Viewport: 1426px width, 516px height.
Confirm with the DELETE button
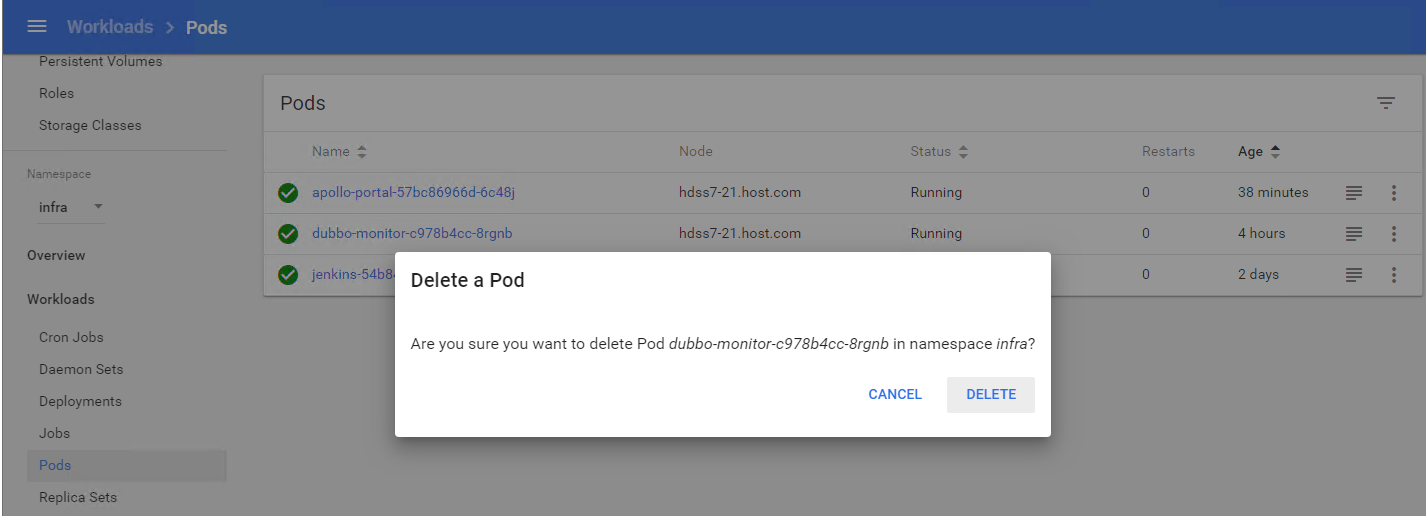click(990, 395)
